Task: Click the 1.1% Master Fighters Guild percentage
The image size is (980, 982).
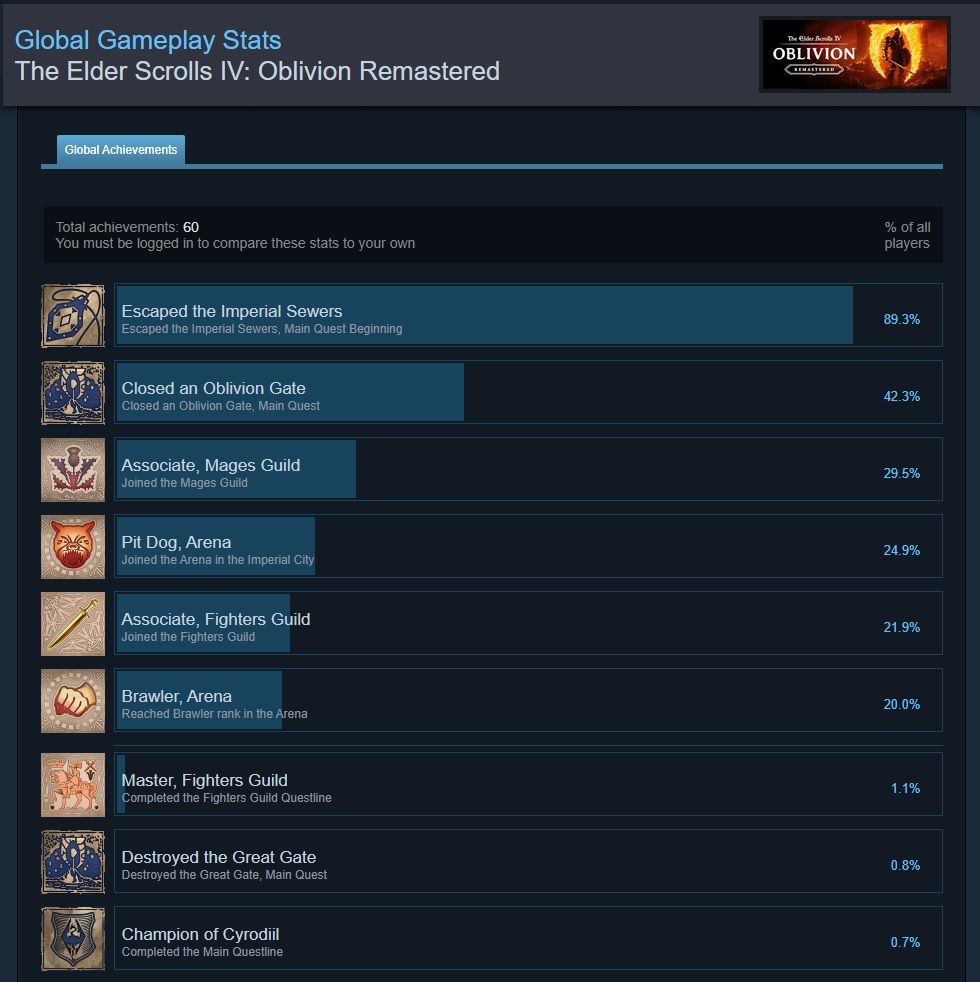Action: tap(905, 788)
